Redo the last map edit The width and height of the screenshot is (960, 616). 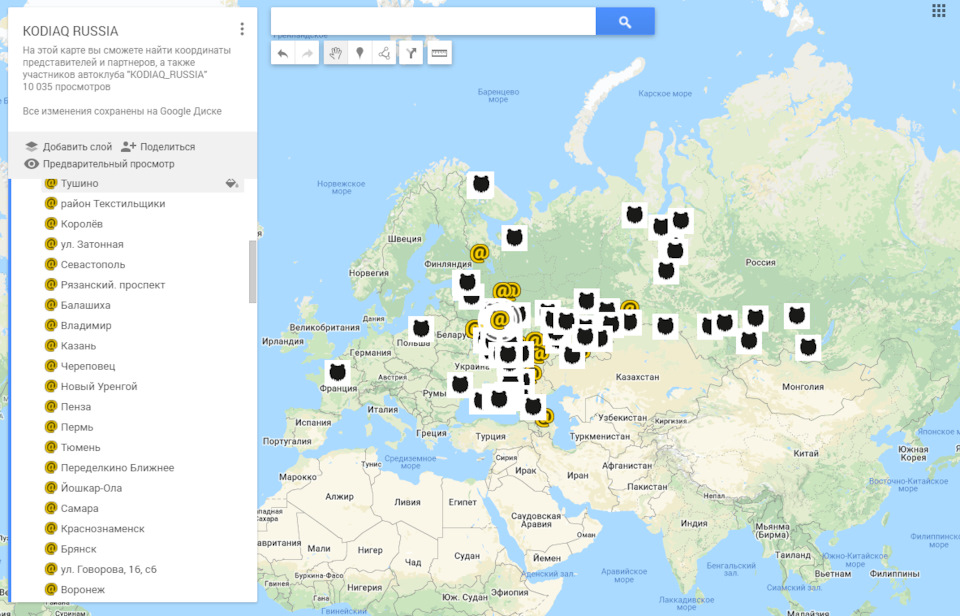(307, 53)
